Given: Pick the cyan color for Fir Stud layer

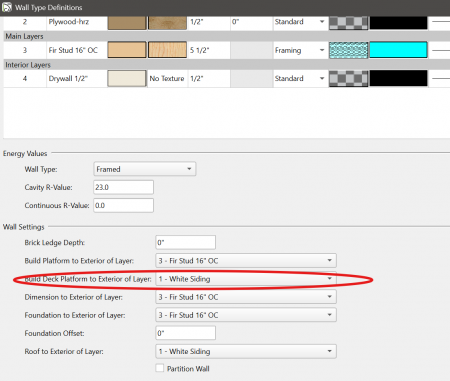Looking at the screenshot, I should point(398,50).
